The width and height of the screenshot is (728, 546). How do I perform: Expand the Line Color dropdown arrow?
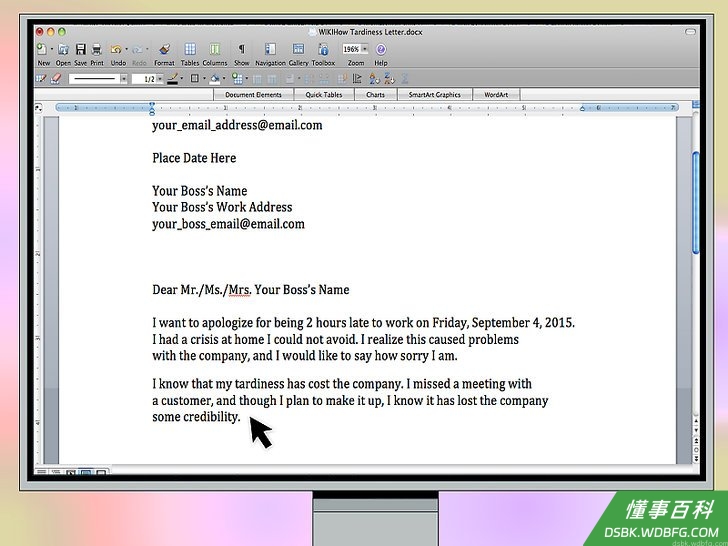(x=182, y=78)
